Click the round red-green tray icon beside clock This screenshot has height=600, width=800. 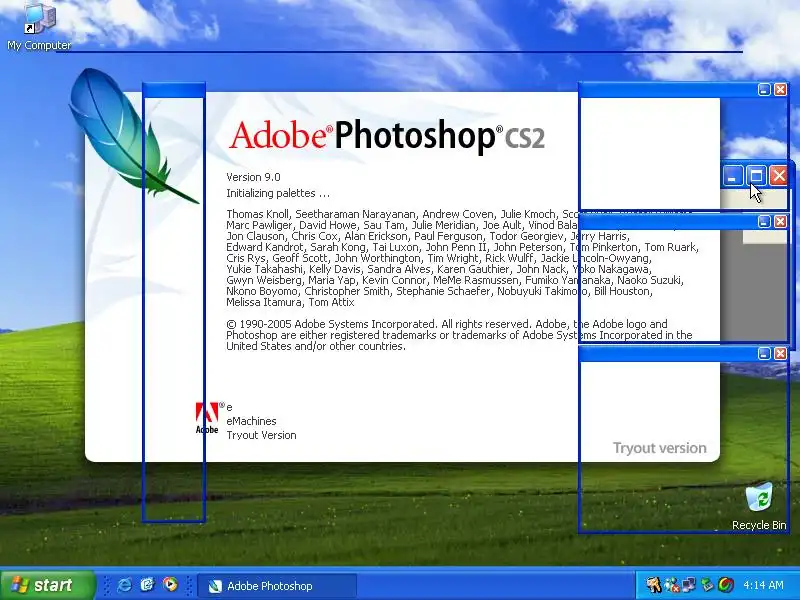click(726, 585)
